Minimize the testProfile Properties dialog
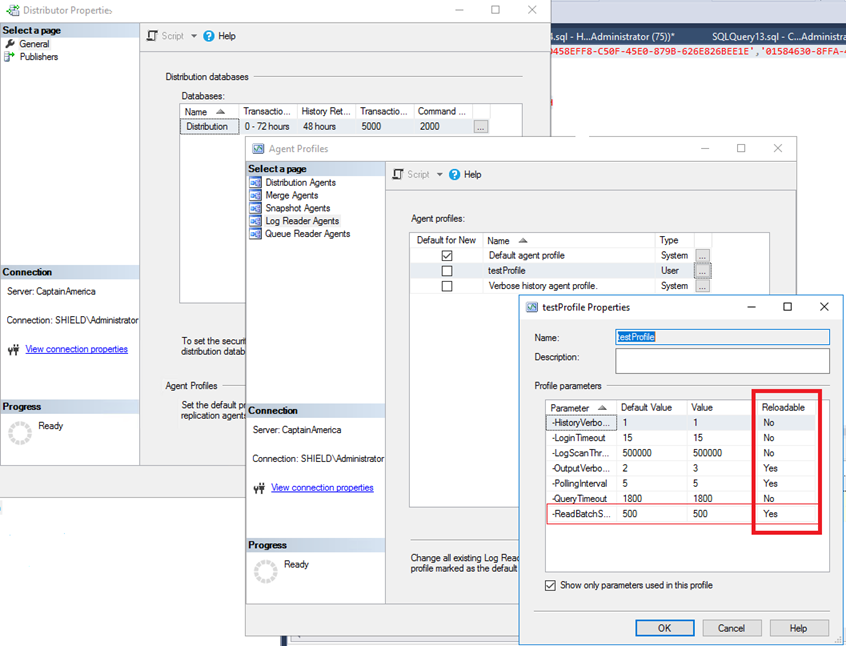Image resolution: width=846 pixels, height=646 pixels. [x=751, y=307]
